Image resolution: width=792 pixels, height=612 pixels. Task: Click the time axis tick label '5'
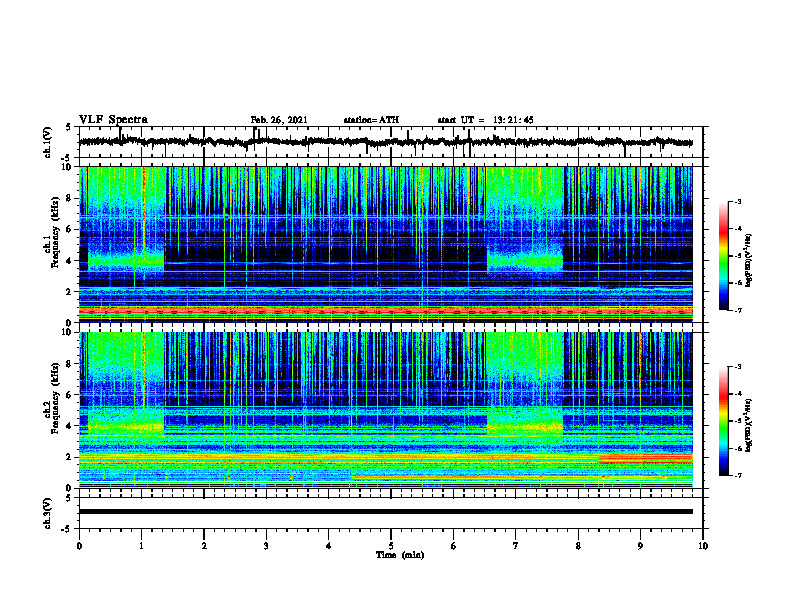click(391, 546)
